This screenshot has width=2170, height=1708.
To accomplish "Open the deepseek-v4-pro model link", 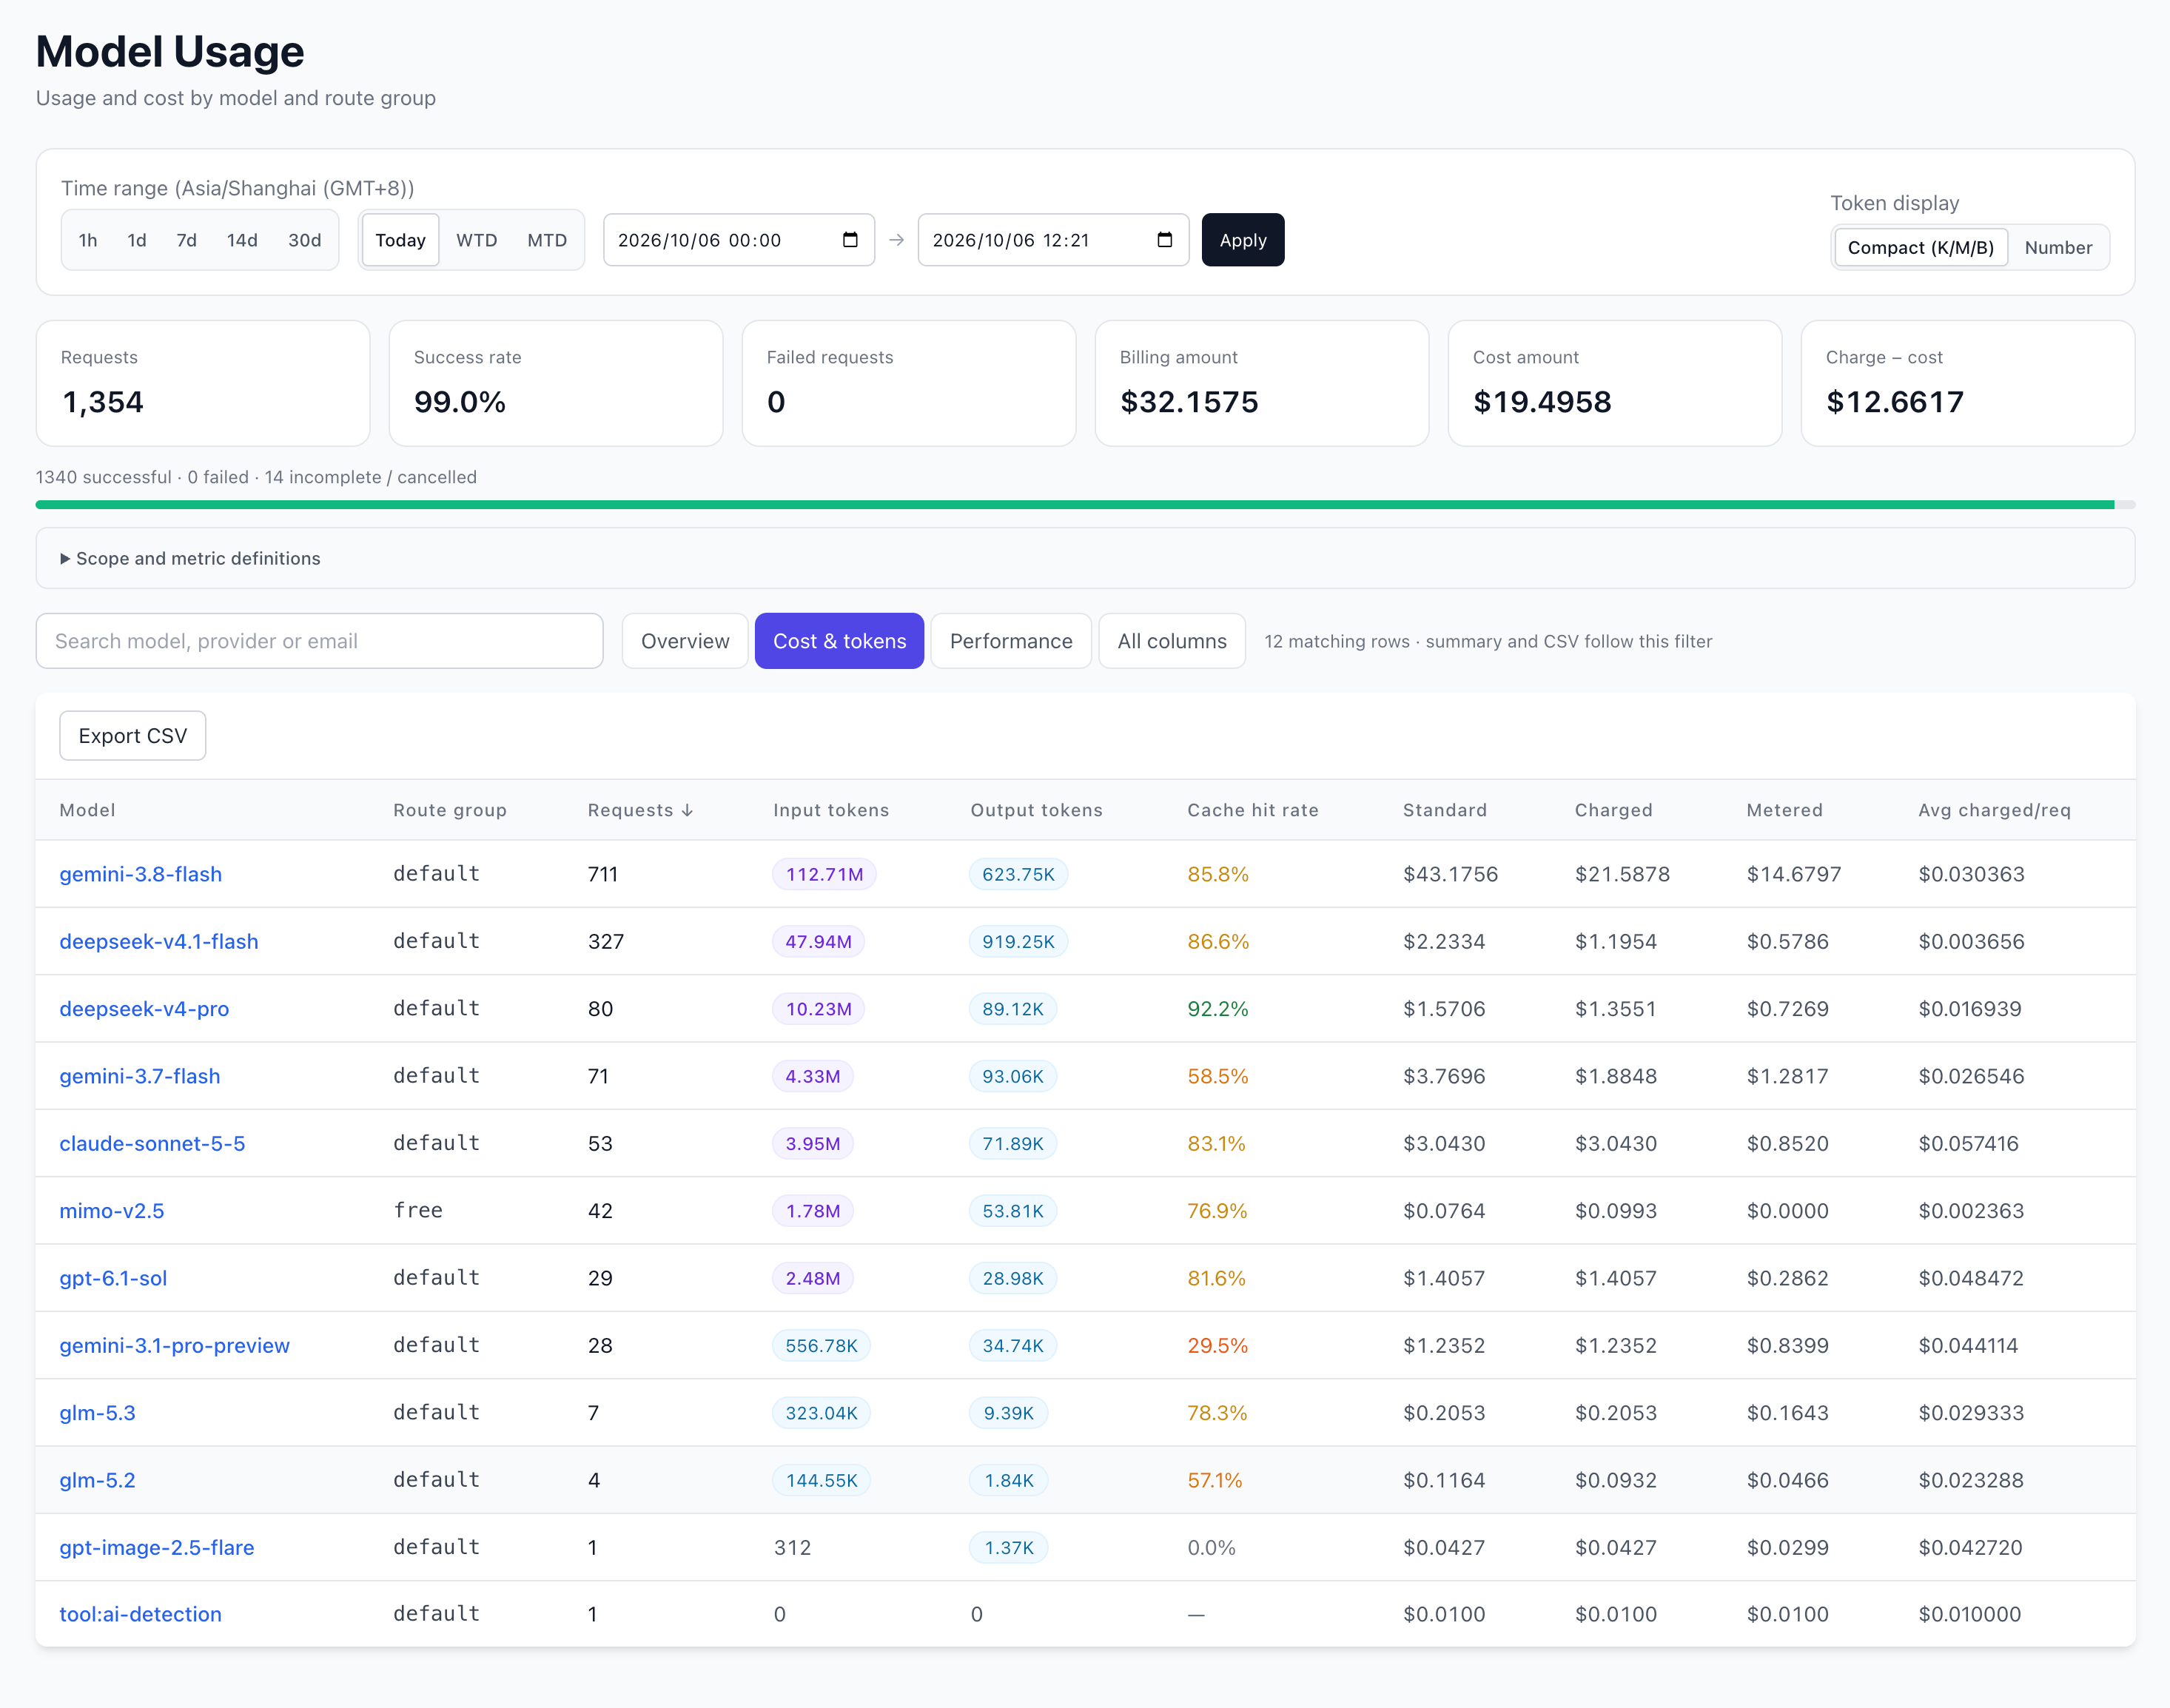I will 144,1009.
